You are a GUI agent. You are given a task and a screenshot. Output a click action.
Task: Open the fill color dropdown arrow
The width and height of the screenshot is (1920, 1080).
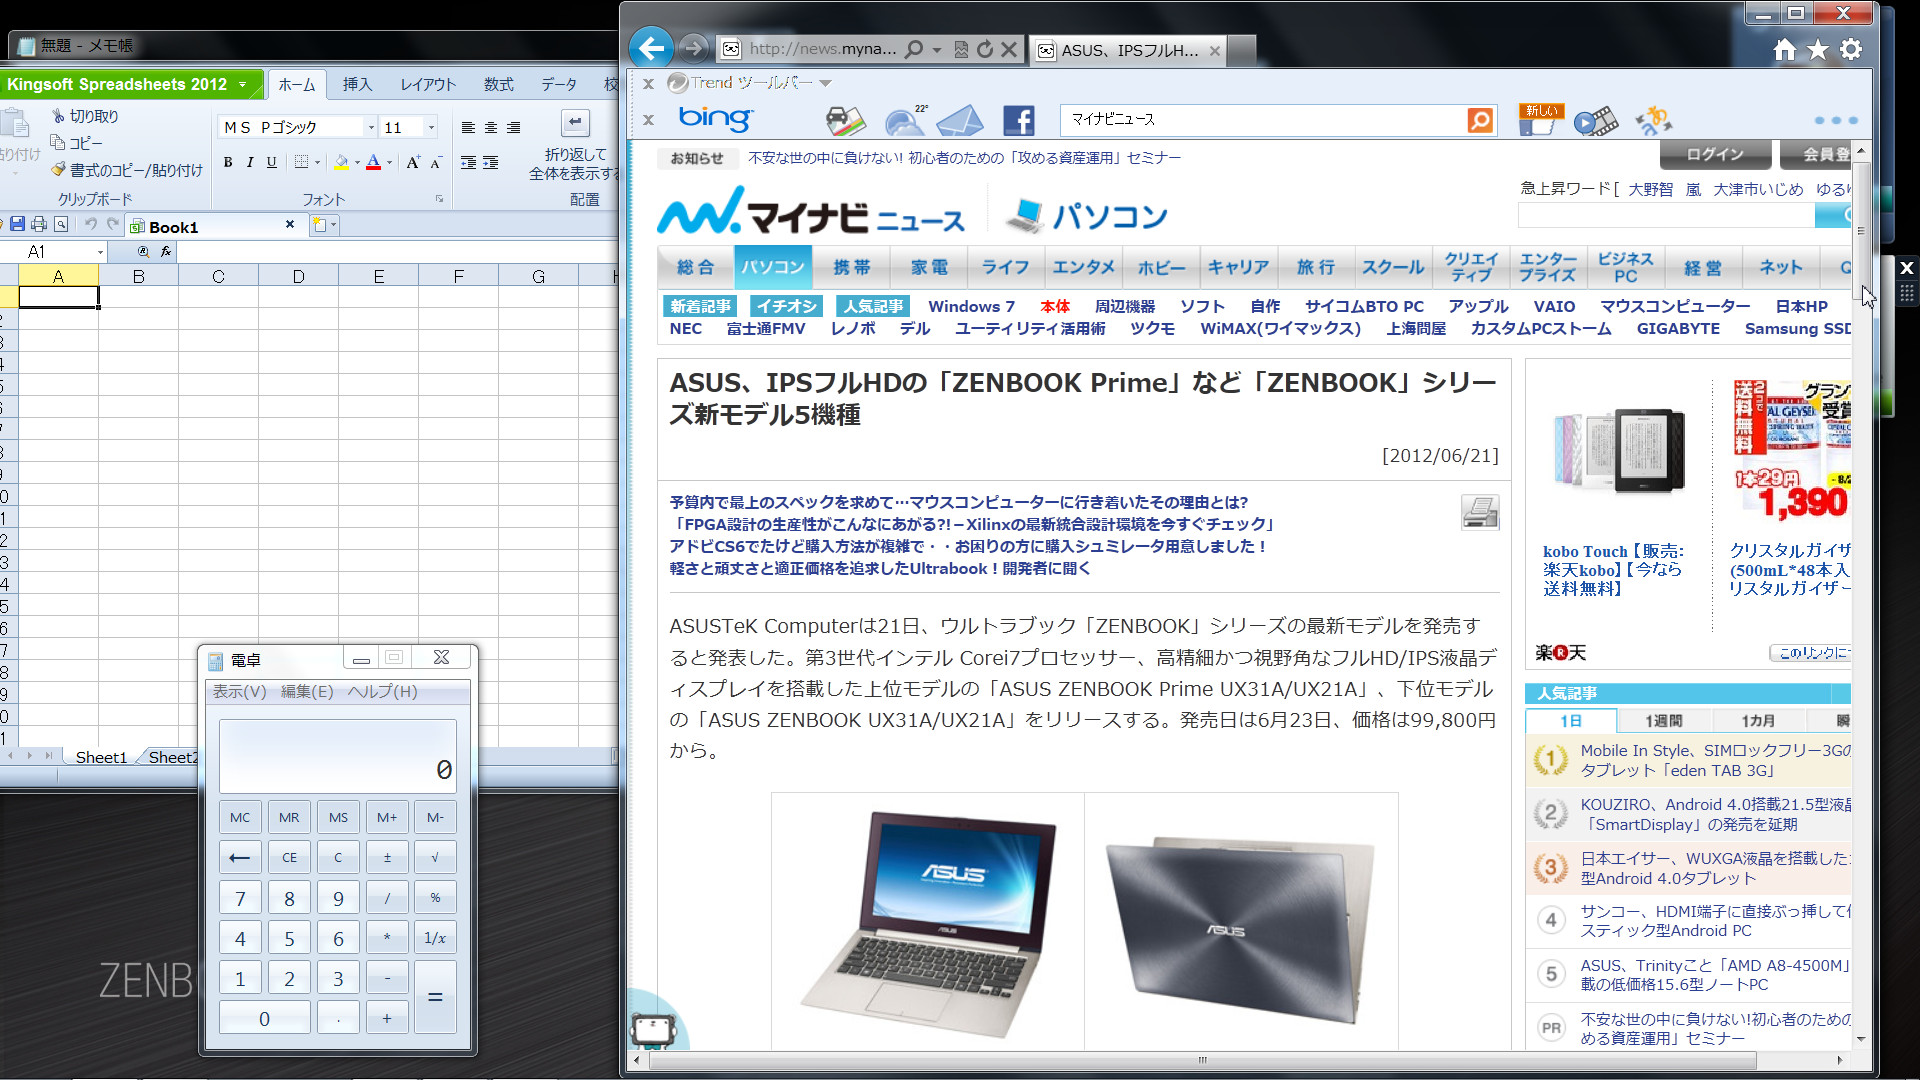click(357, 162)
